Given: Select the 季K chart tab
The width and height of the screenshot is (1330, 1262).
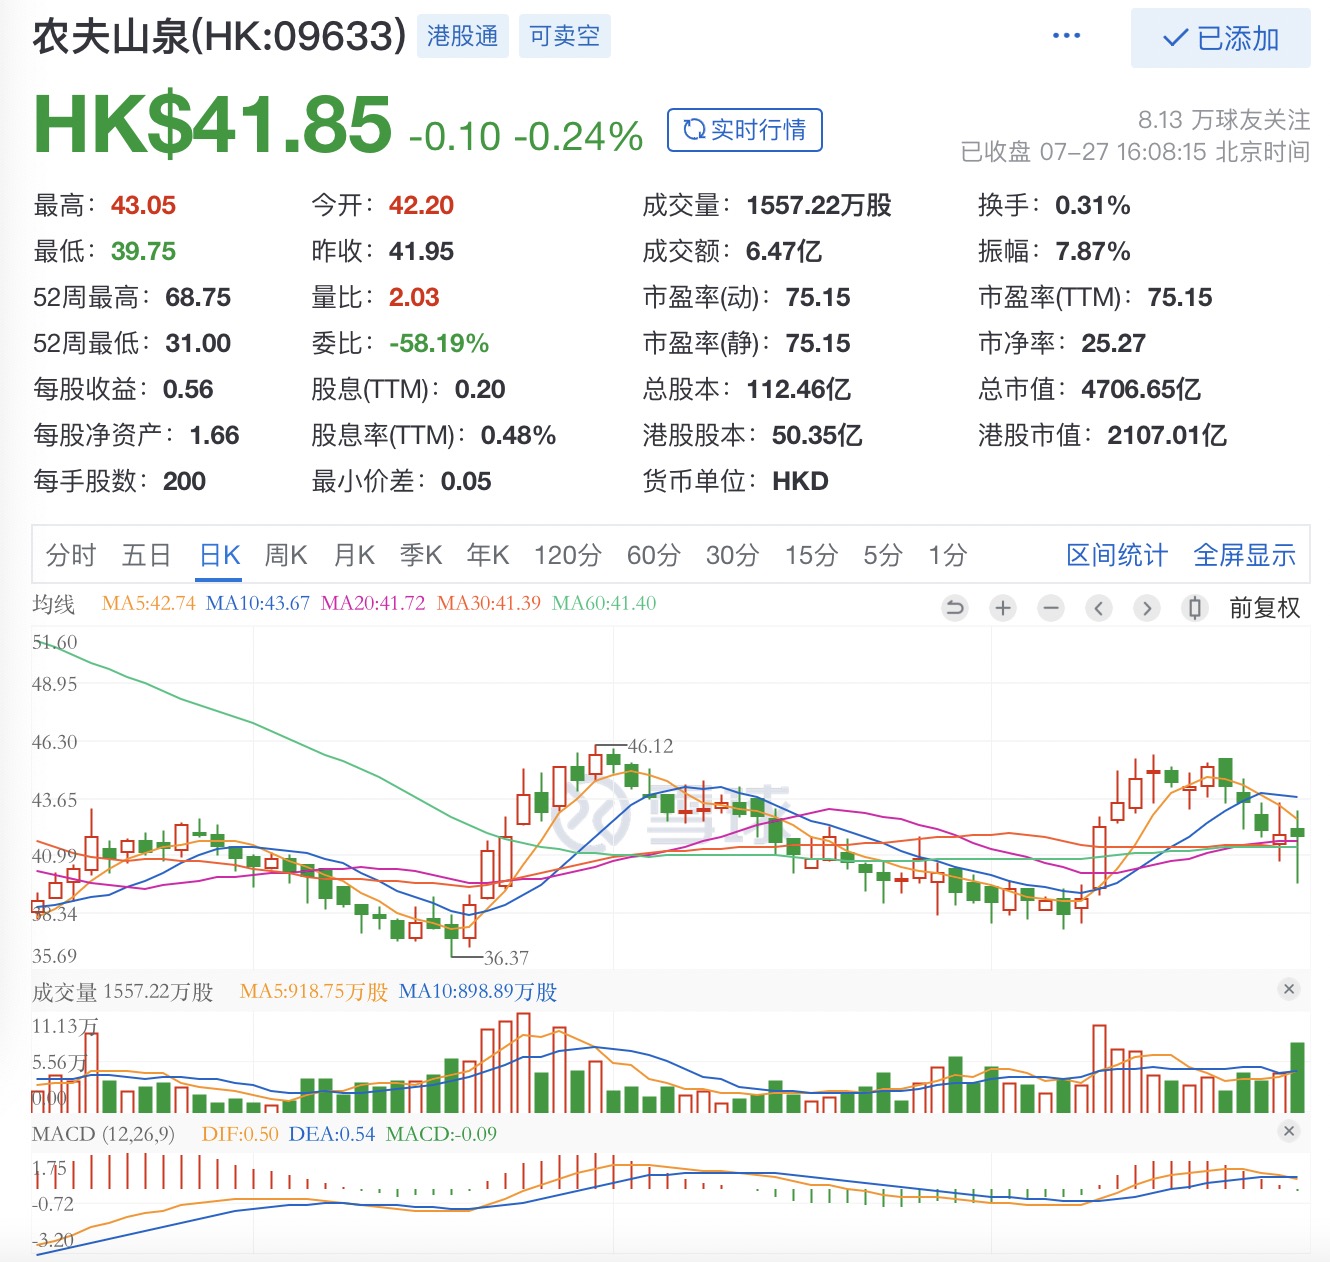Looking at the screenshot, I should pos(421,555).
